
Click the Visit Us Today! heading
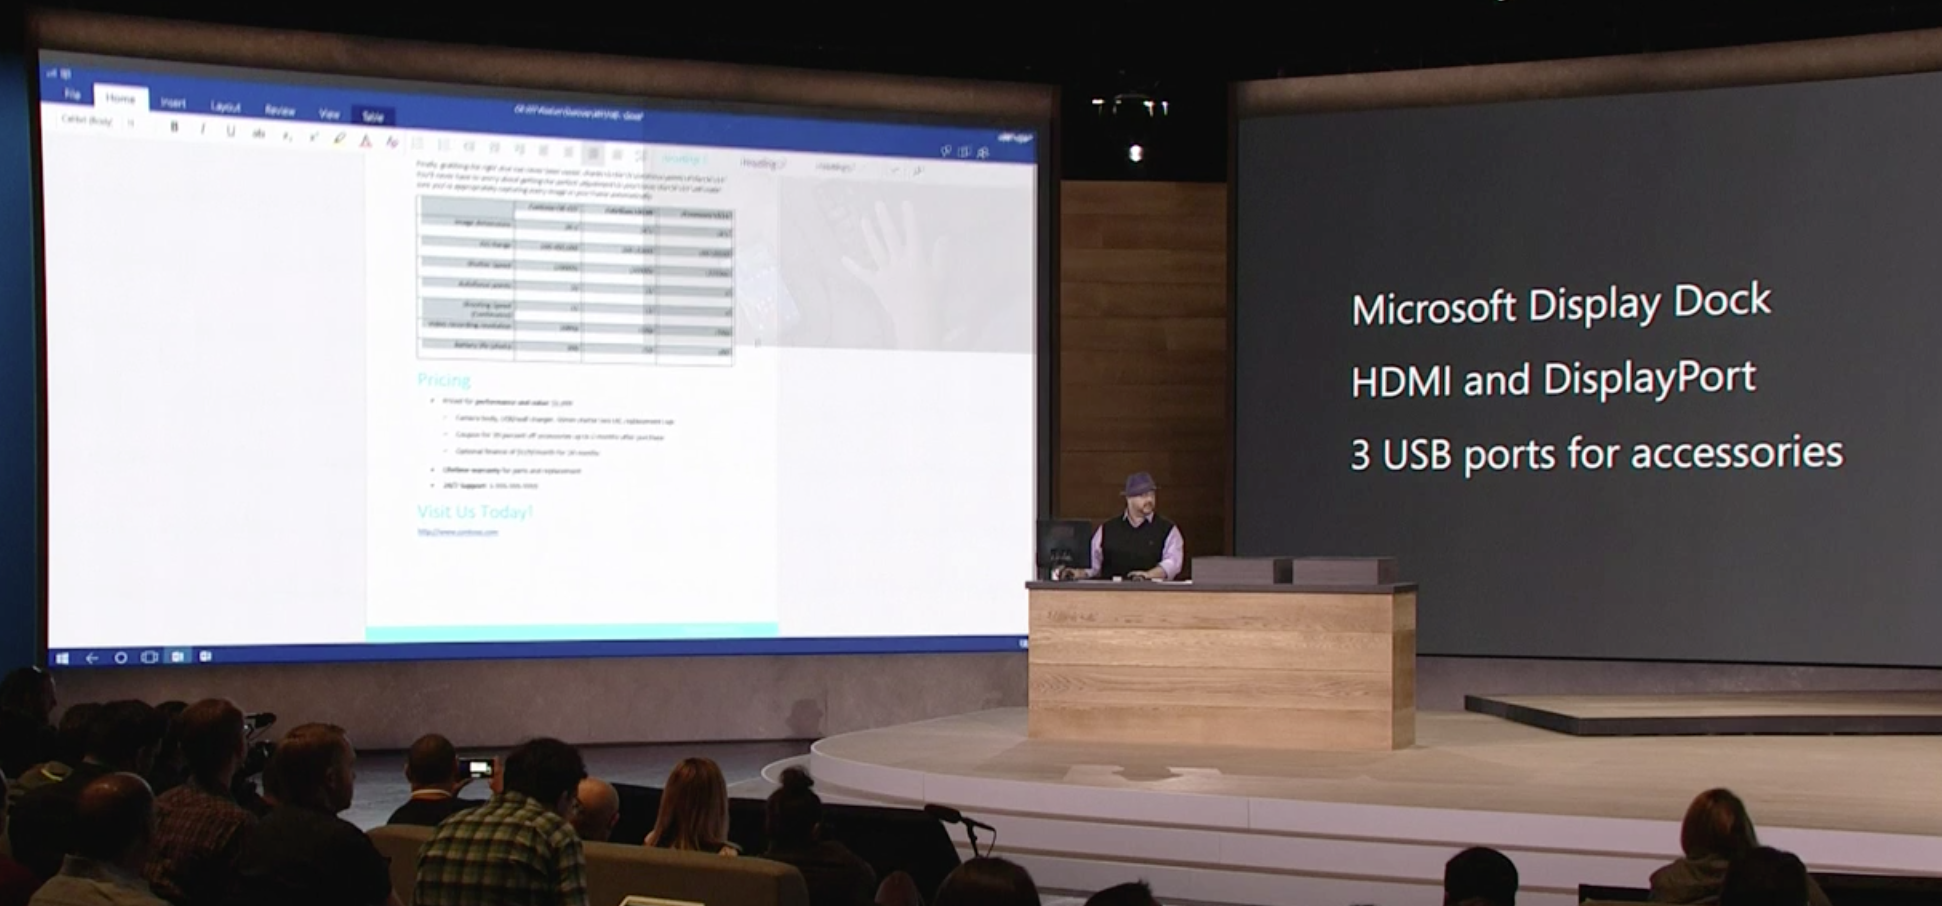coord(475,512)
